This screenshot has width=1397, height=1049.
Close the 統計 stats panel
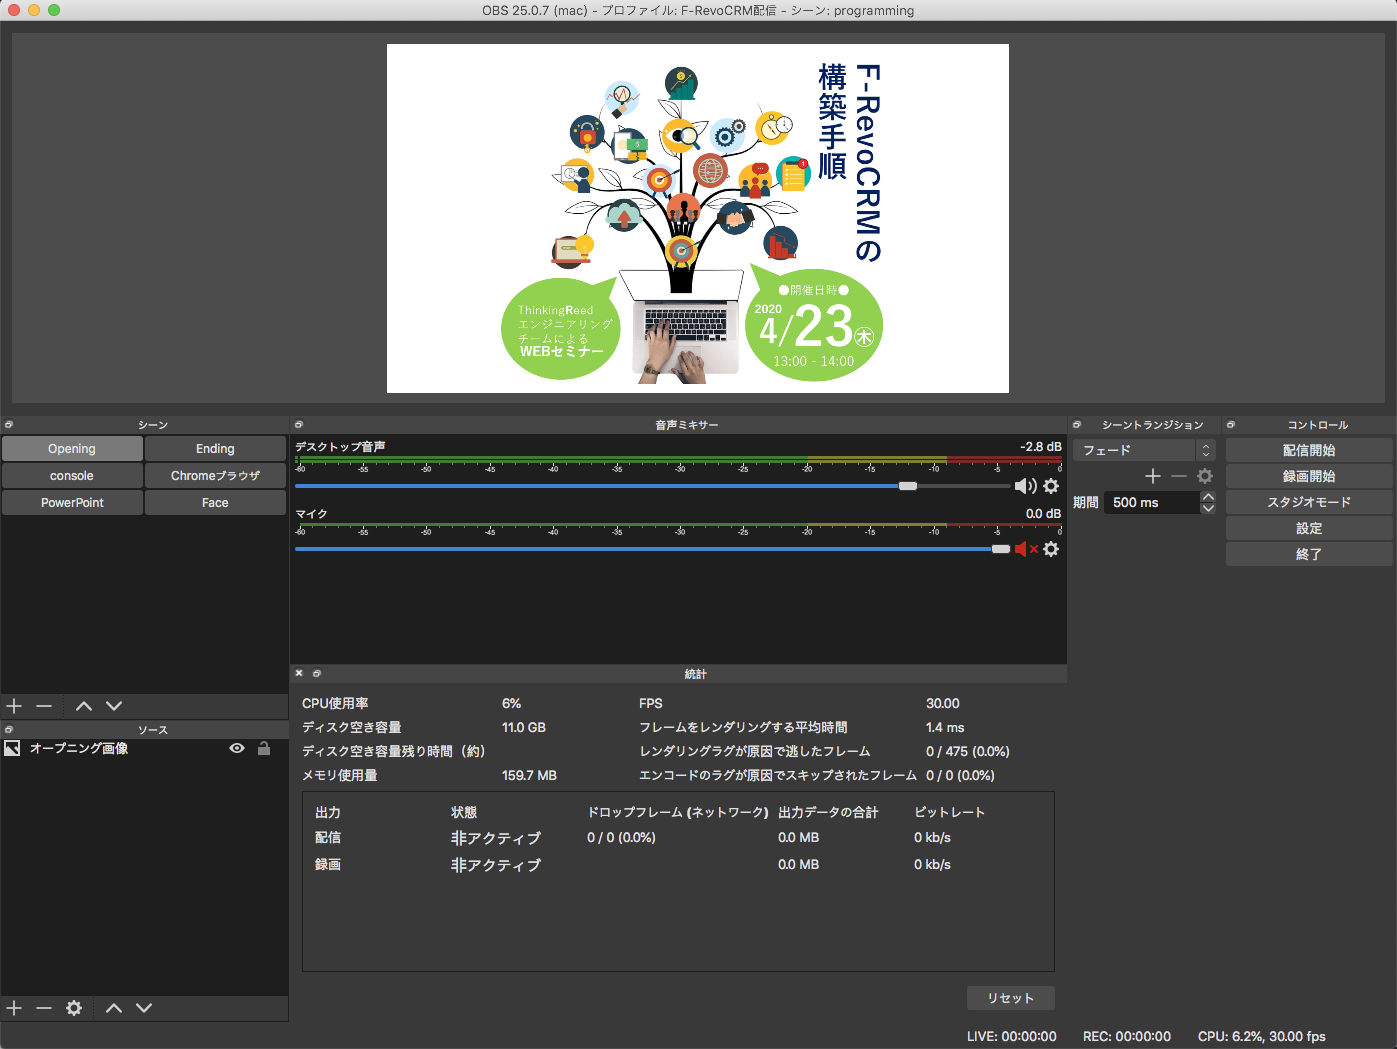tap(299, 673)
